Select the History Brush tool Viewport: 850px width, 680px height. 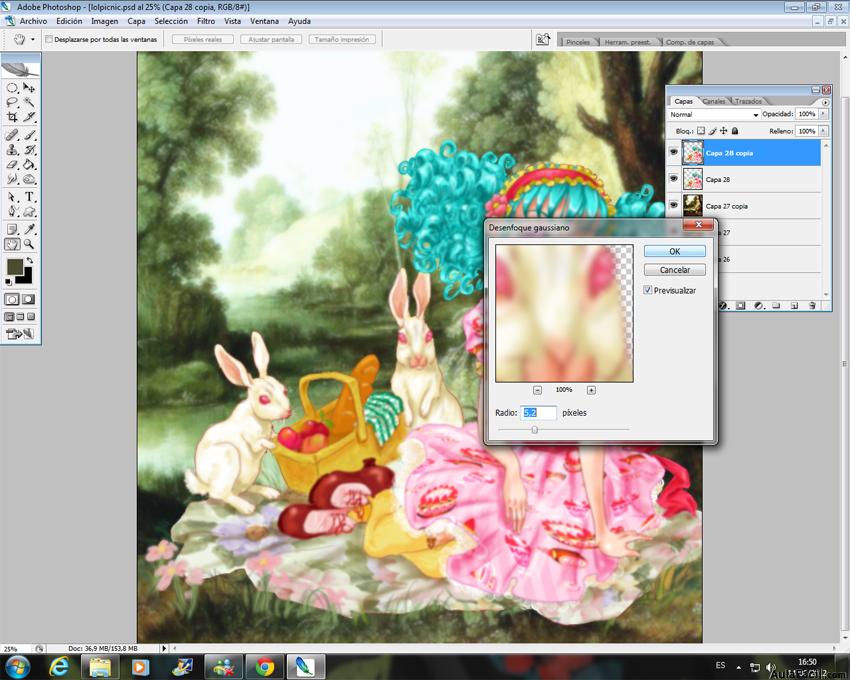point(29,150)
